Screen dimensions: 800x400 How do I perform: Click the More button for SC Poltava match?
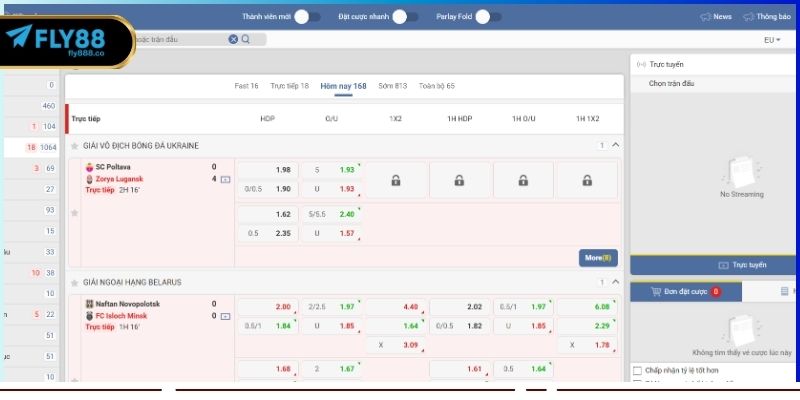597,258
